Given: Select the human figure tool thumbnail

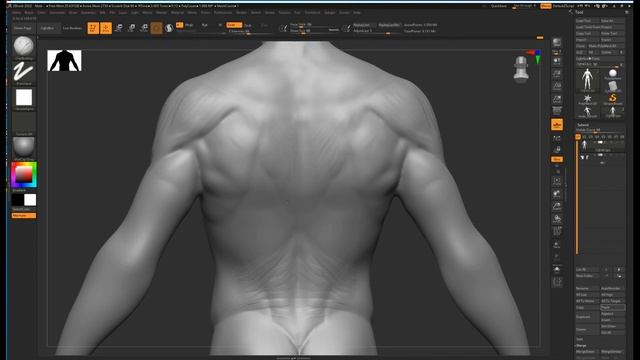Looking at the screenshot, I should tap(587, 80).
